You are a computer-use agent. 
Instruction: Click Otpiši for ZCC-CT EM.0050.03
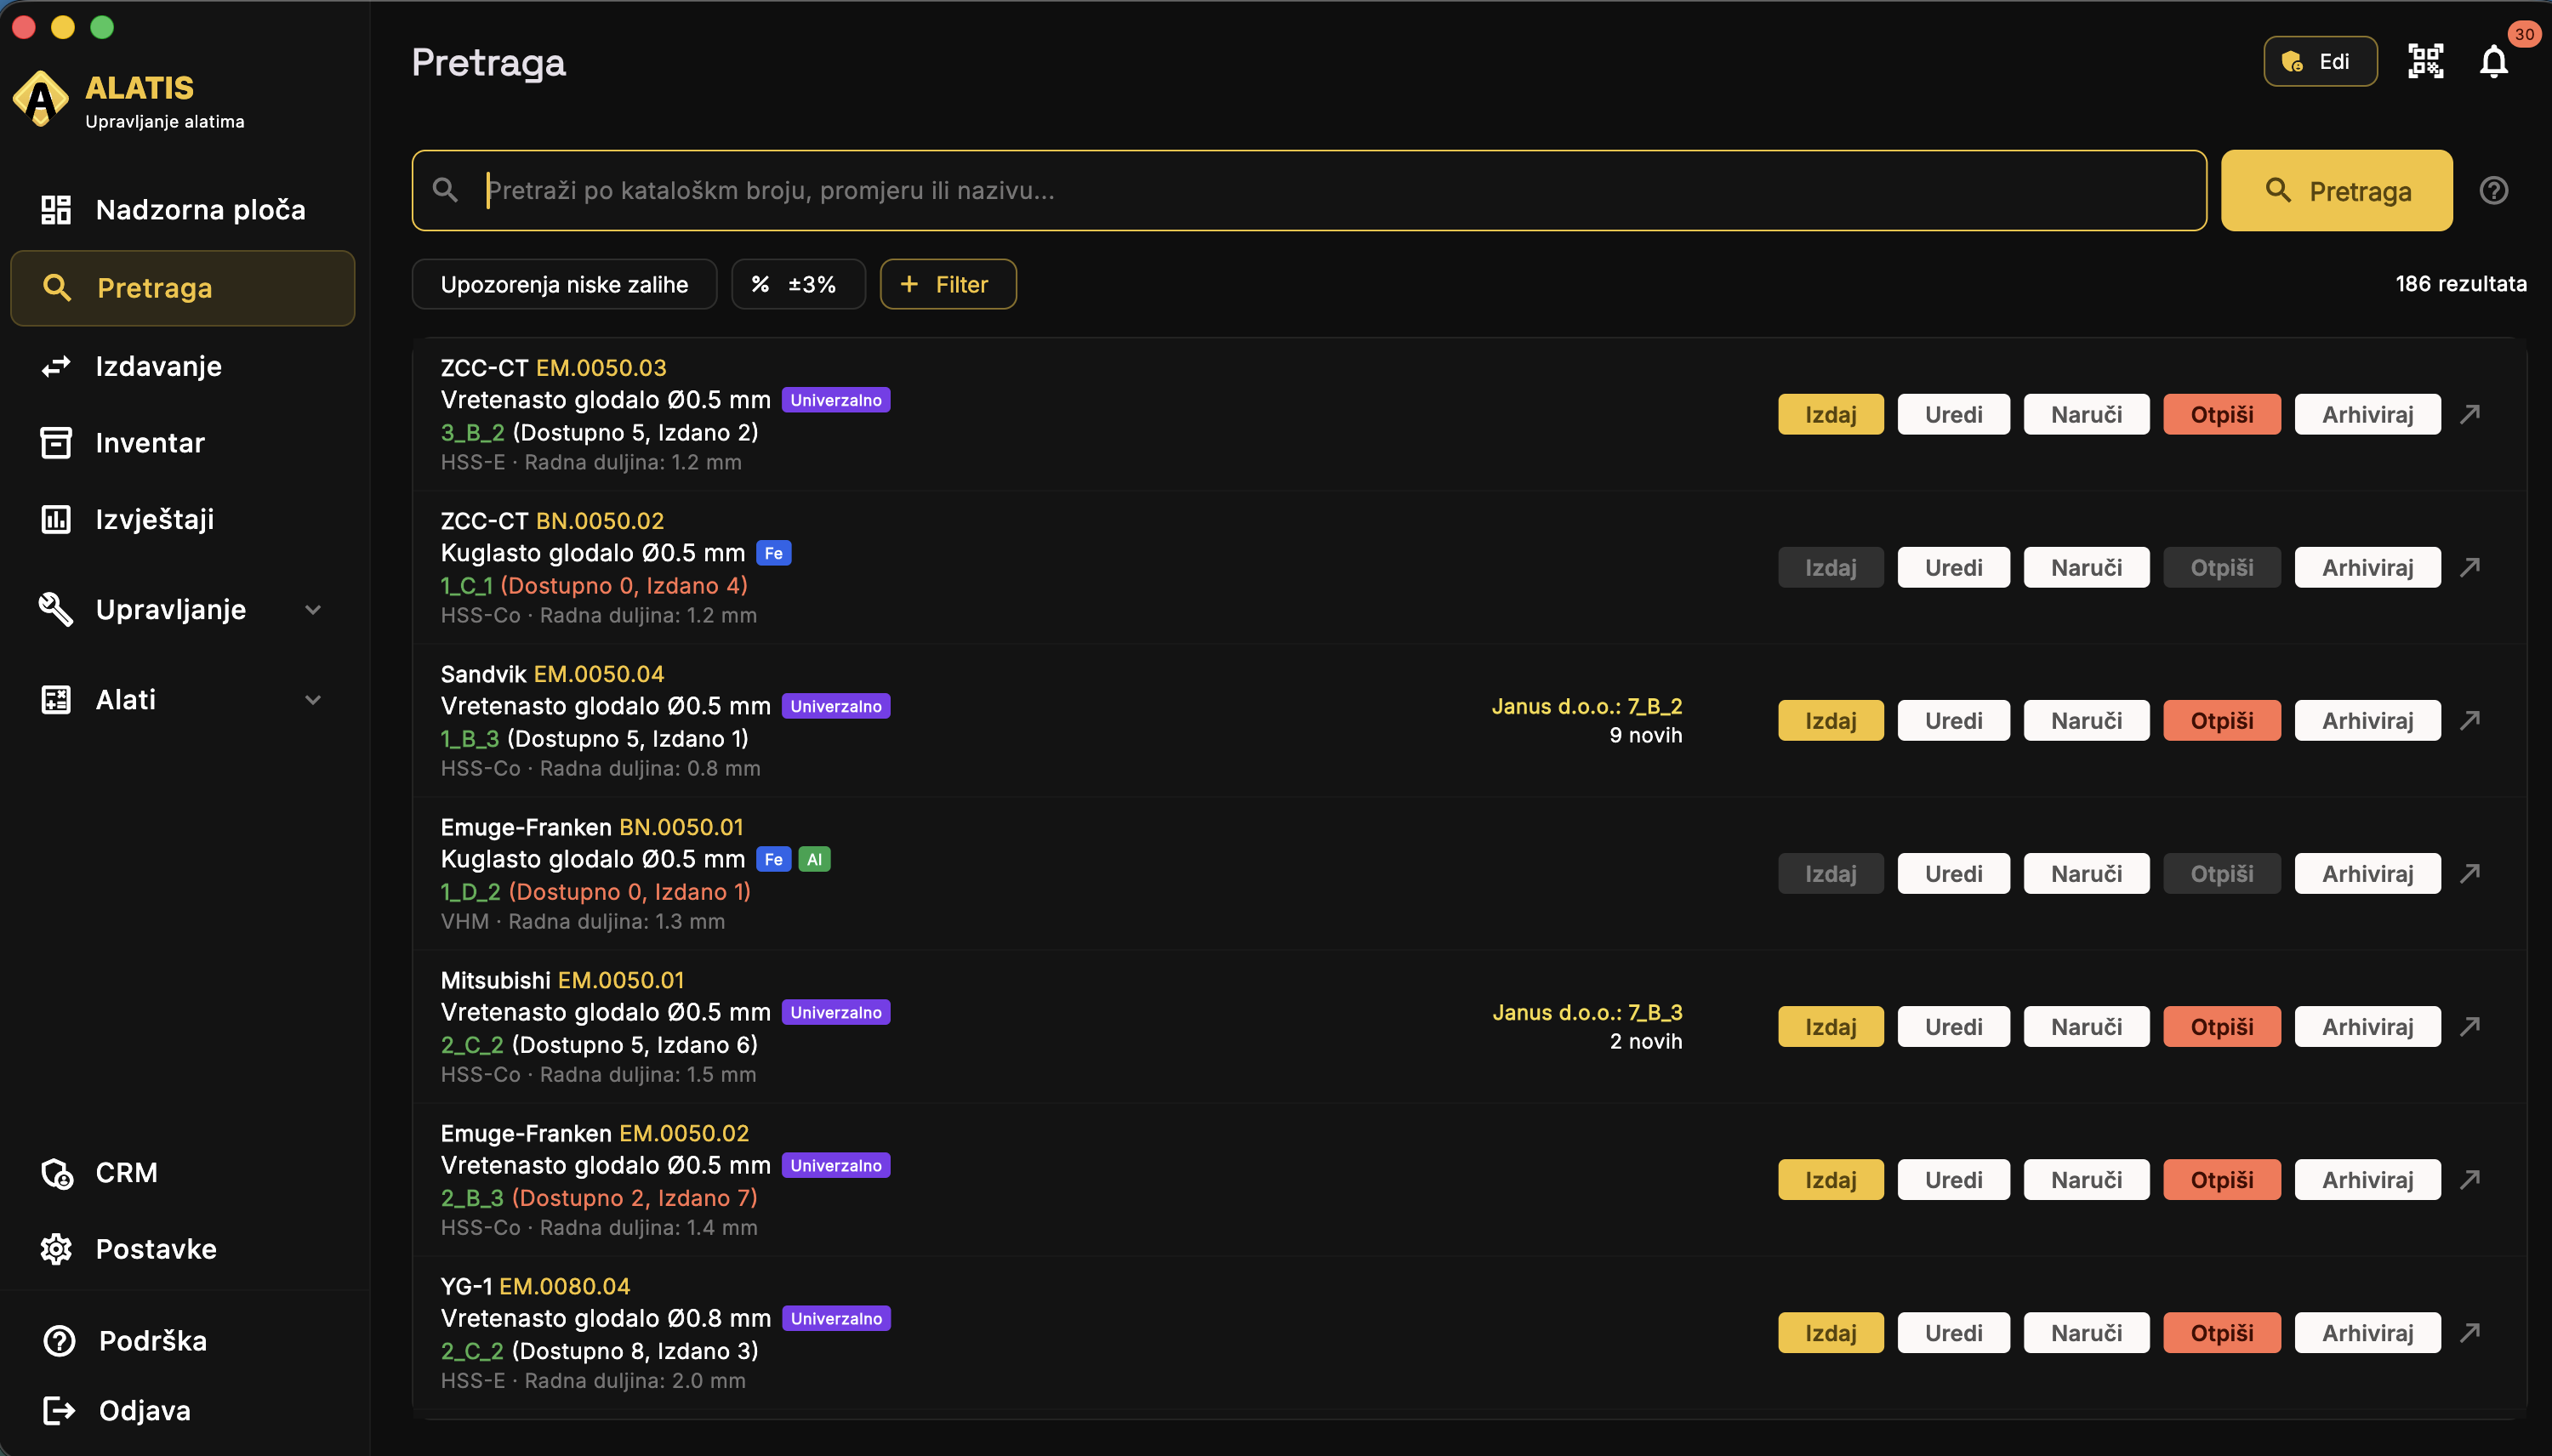(2221, 414)
